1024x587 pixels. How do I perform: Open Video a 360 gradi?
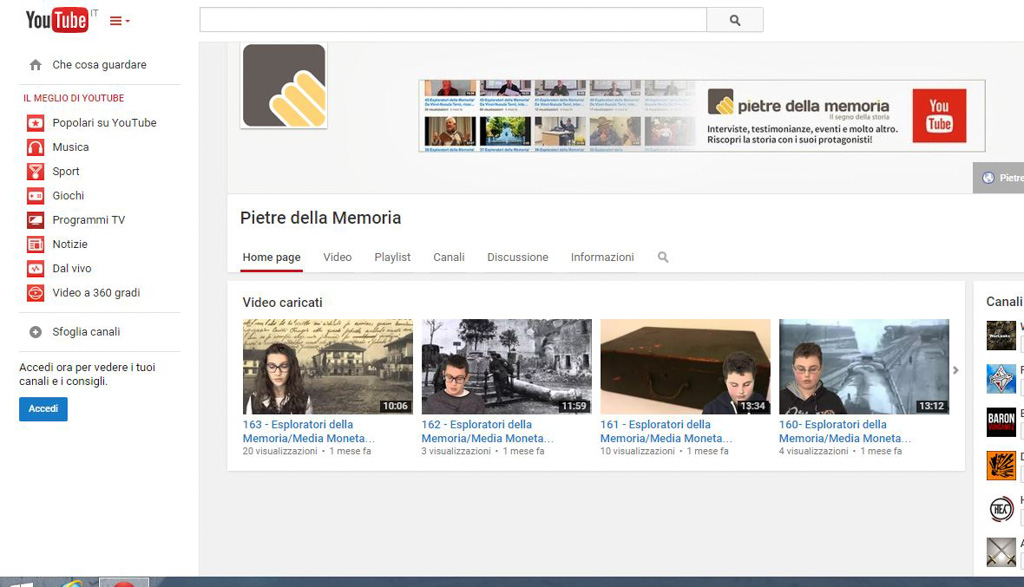click(96, 293)
